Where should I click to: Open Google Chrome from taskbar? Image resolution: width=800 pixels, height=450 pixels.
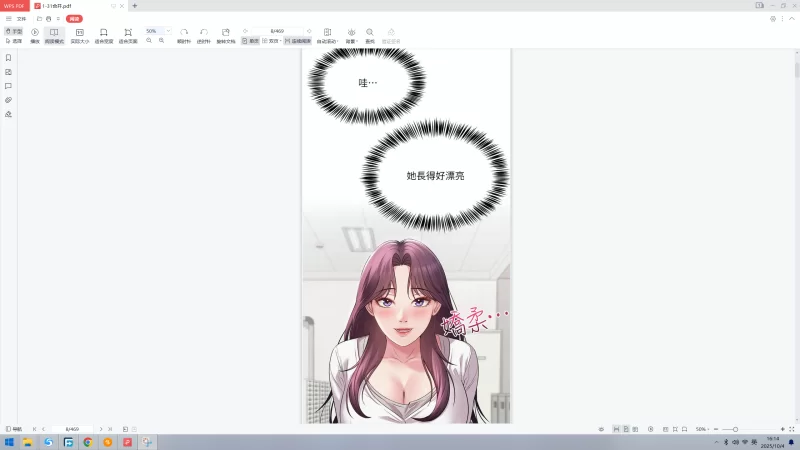click(88, 442)
